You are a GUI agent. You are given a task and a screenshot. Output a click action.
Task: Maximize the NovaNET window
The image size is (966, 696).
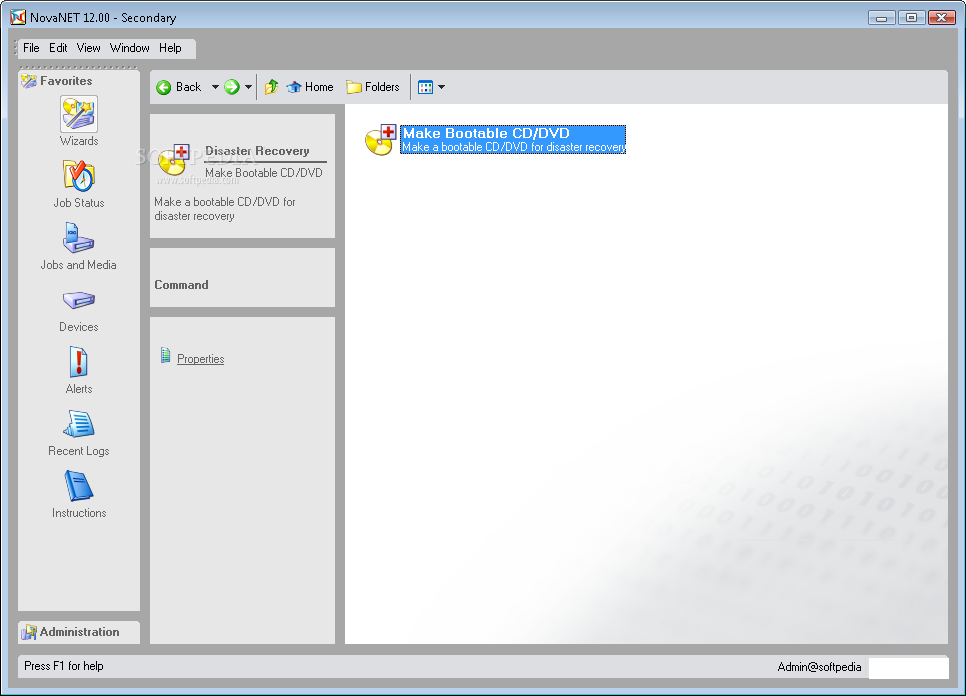click(x=911, y=18)
